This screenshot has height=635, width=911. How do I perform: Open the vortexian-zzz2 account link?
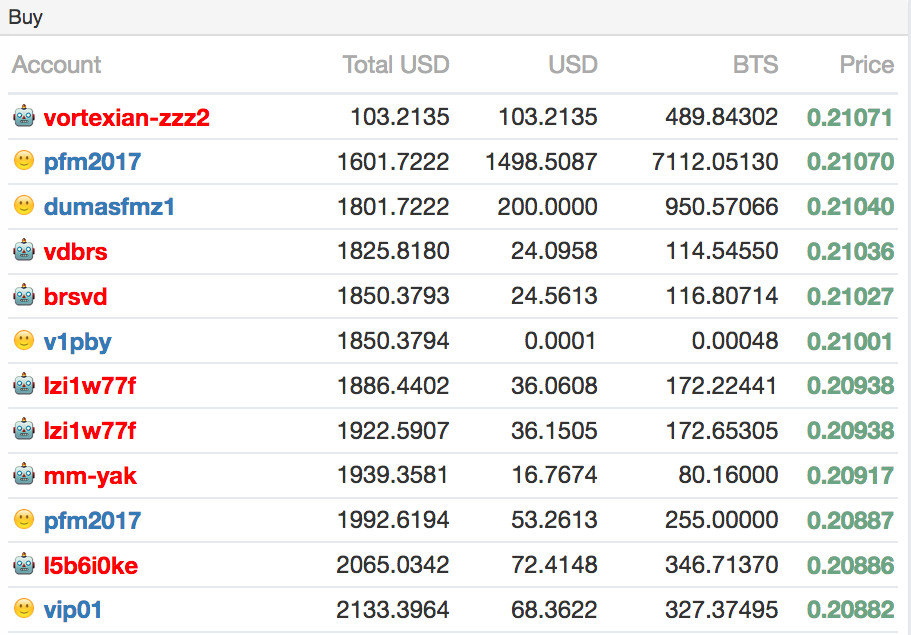coord(127,117)
